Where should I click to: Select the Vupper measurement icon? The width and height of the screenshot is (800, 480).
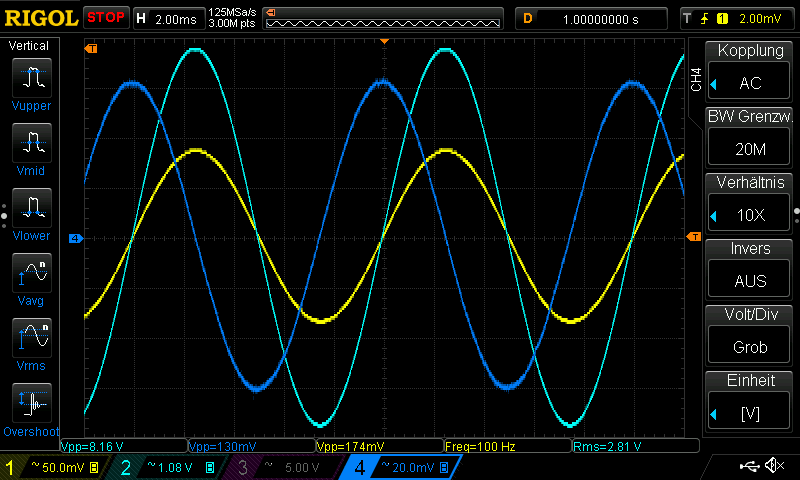pos(32,78)
